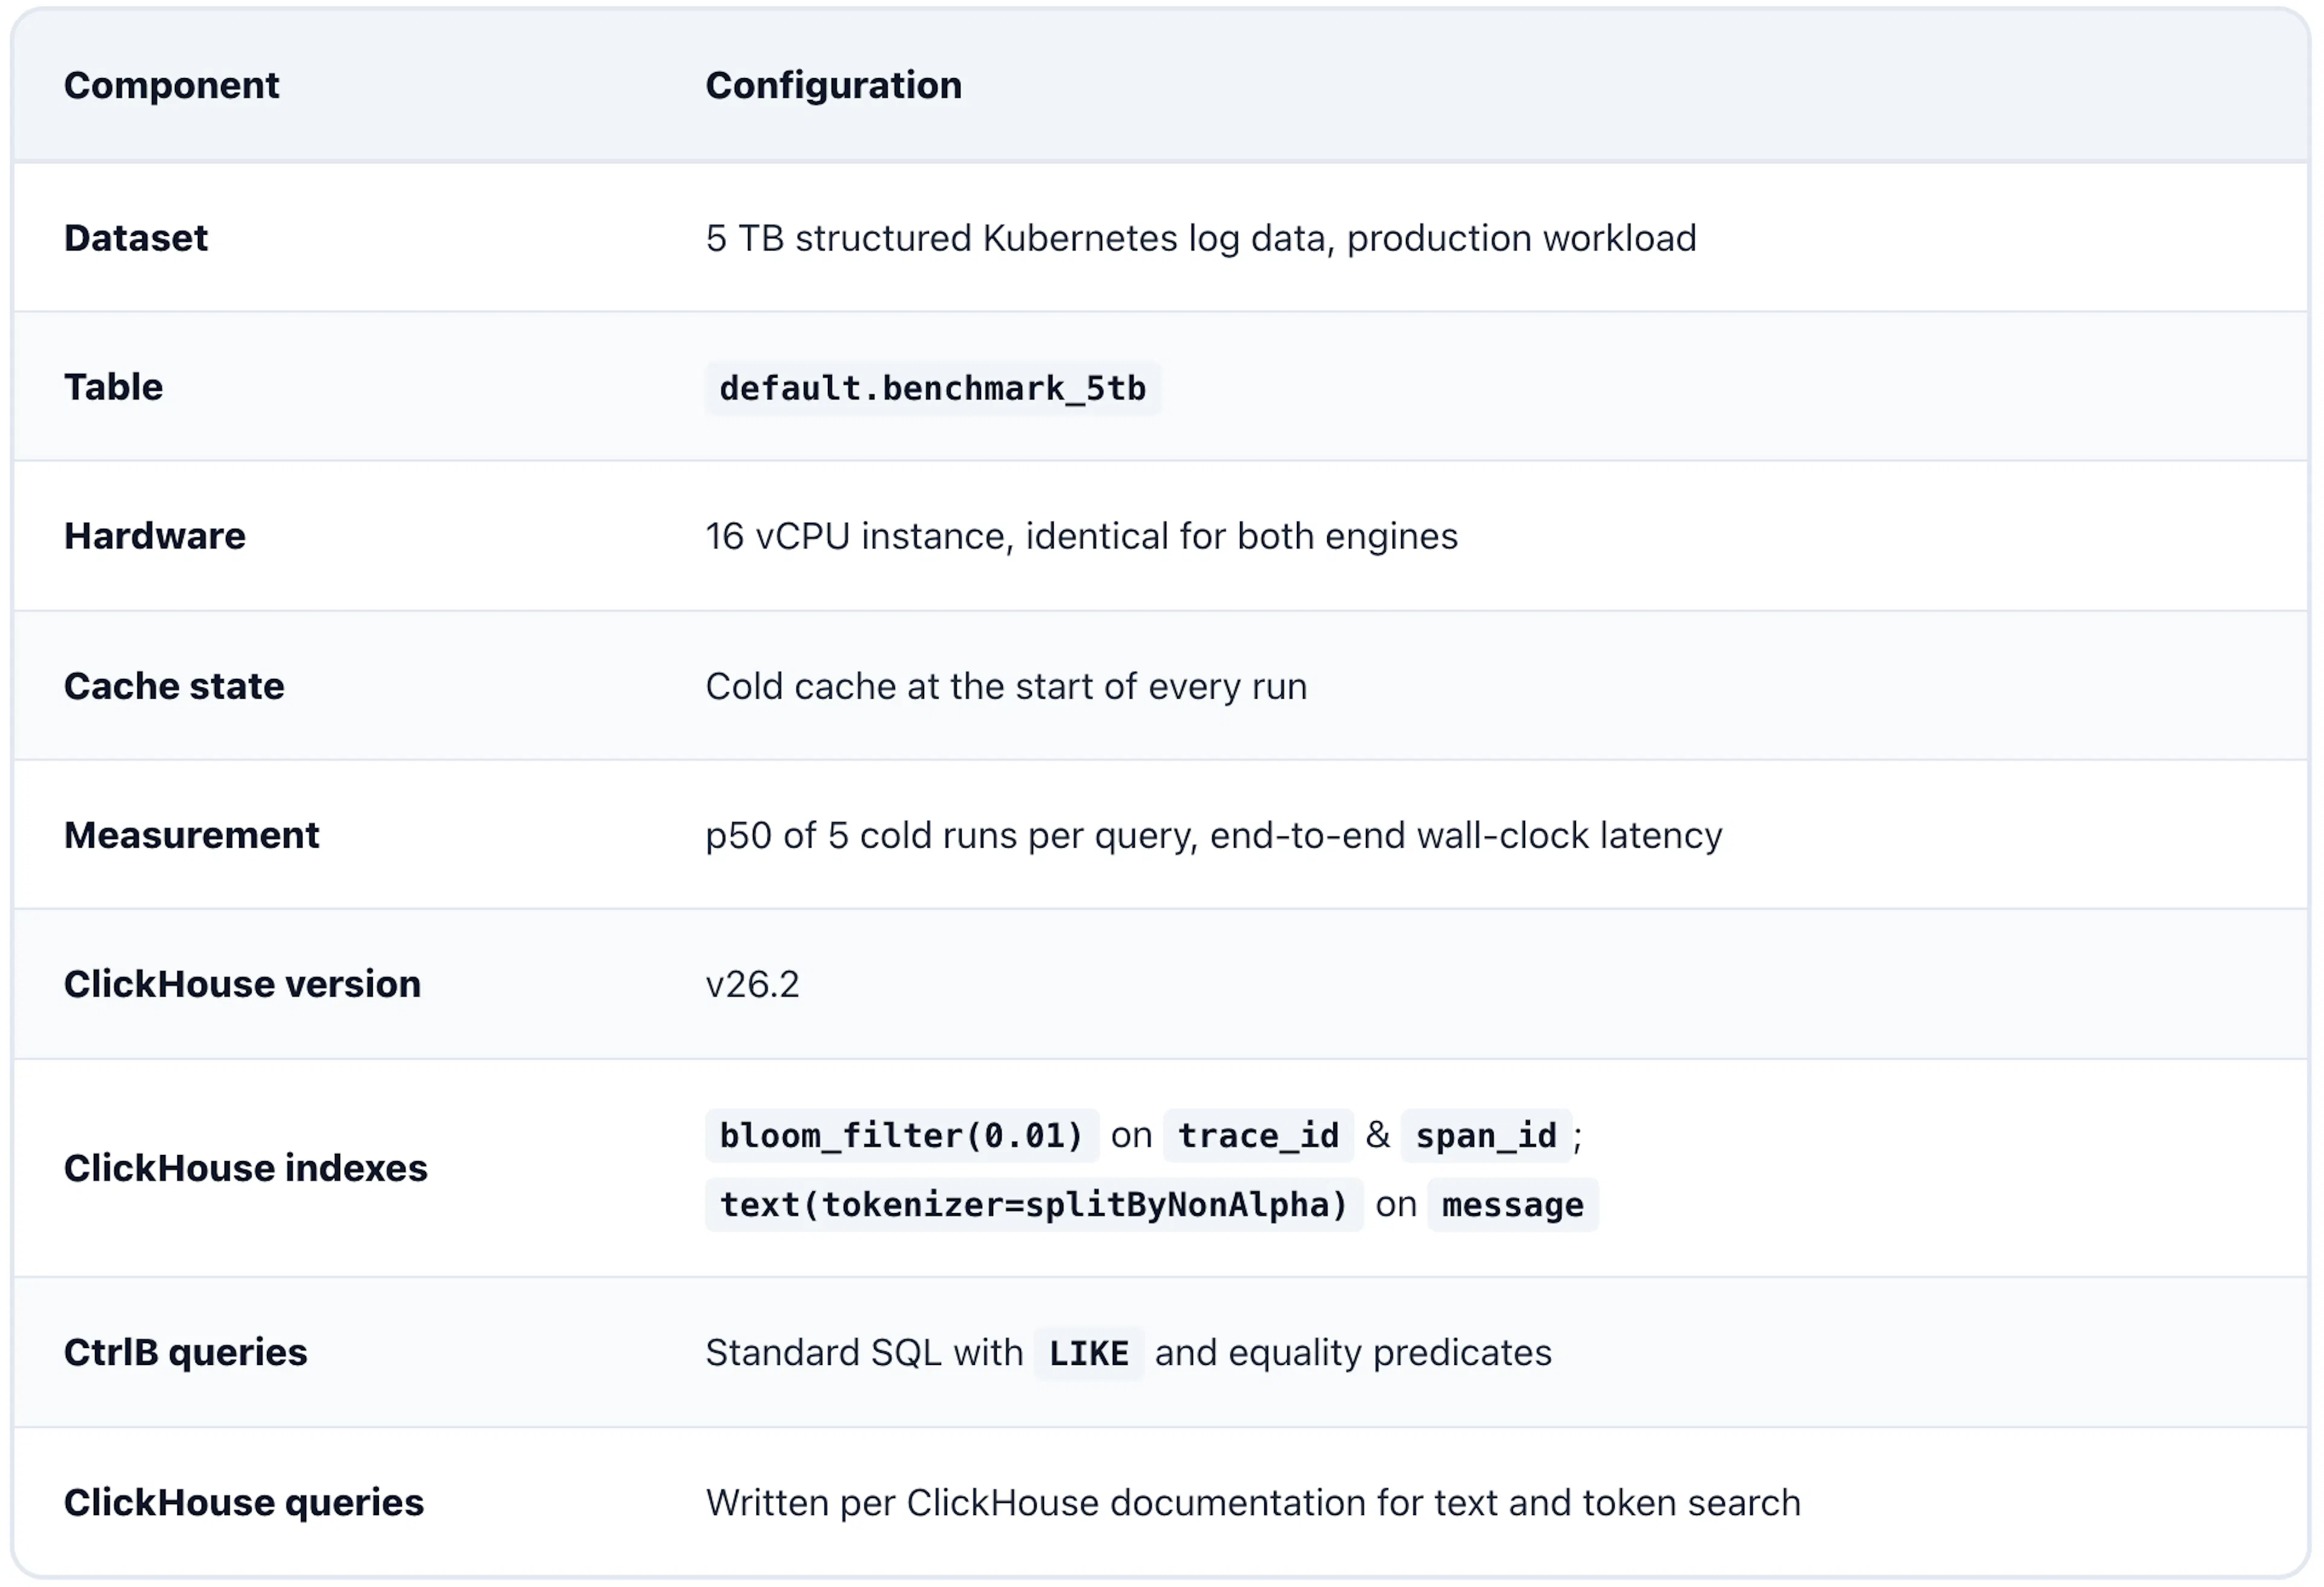2324x1587 pixels.
Task: Click the Component column header
Action: tap(171, 86)
